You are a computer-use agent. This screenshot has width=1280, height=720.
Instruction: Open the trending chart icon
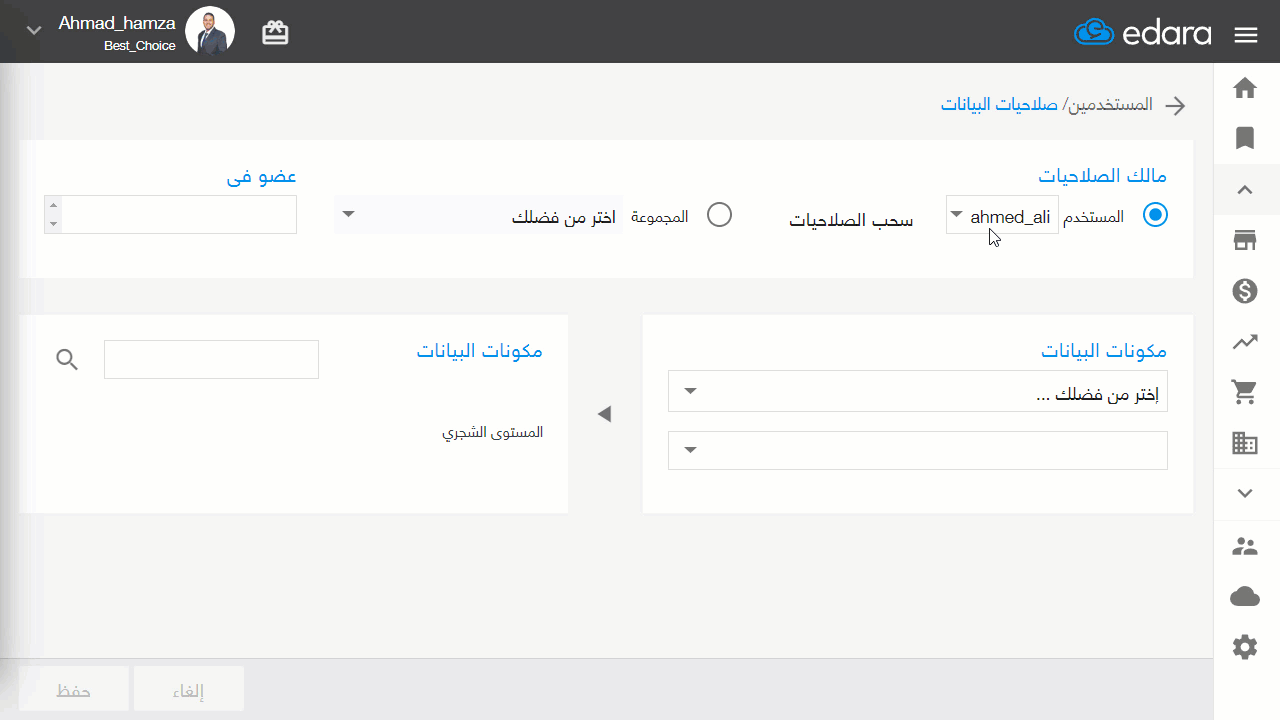(x=1245, y=342)
